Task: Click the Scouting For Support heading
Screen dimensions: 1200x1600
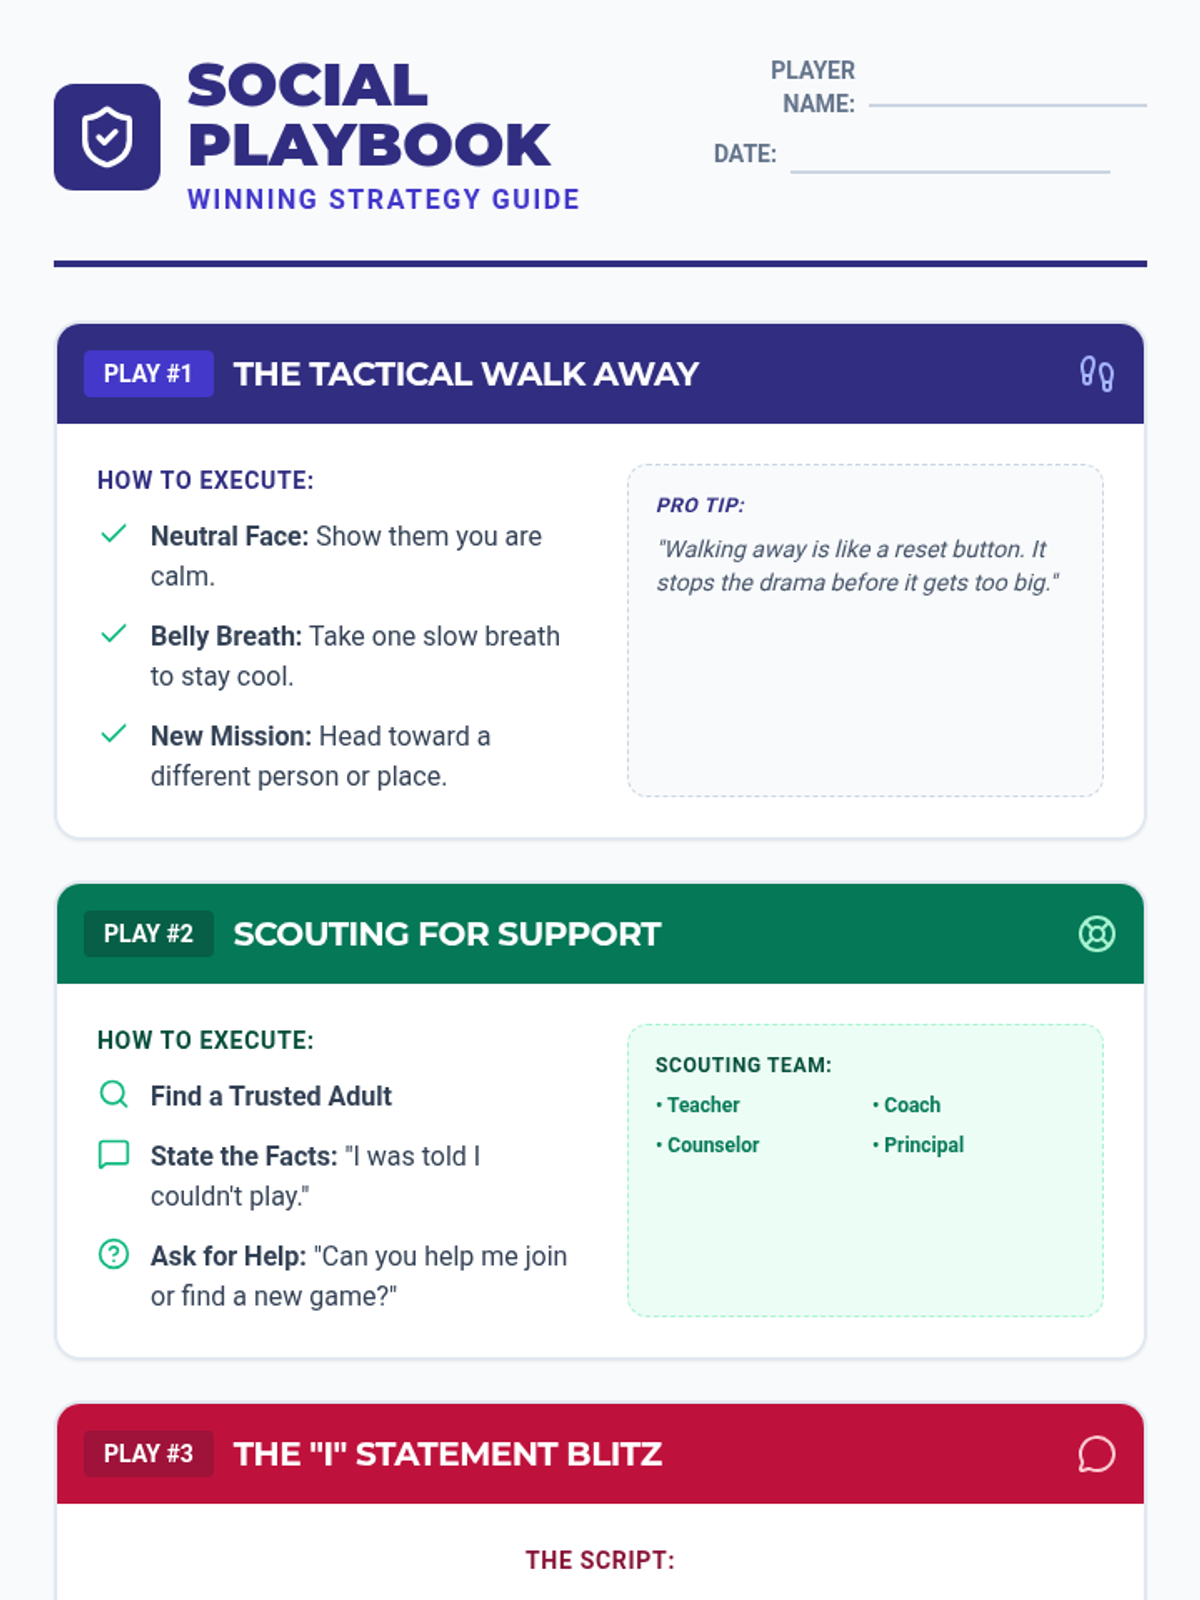Action: [x=447, y=934]
